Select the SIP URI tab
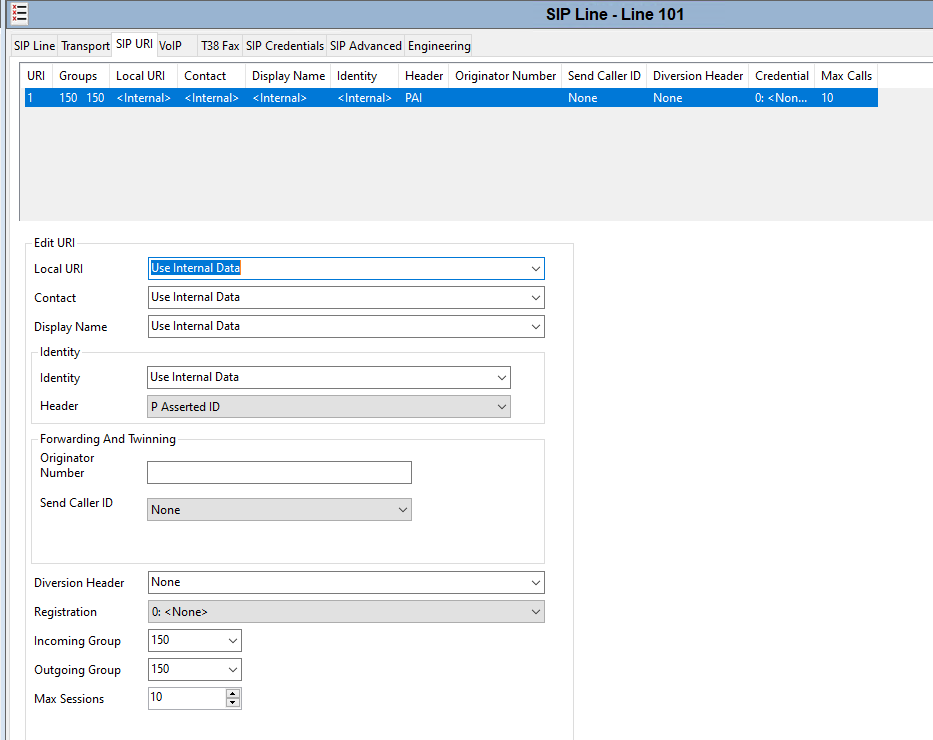Screen dimensions: 933x740 coord(134,44)
